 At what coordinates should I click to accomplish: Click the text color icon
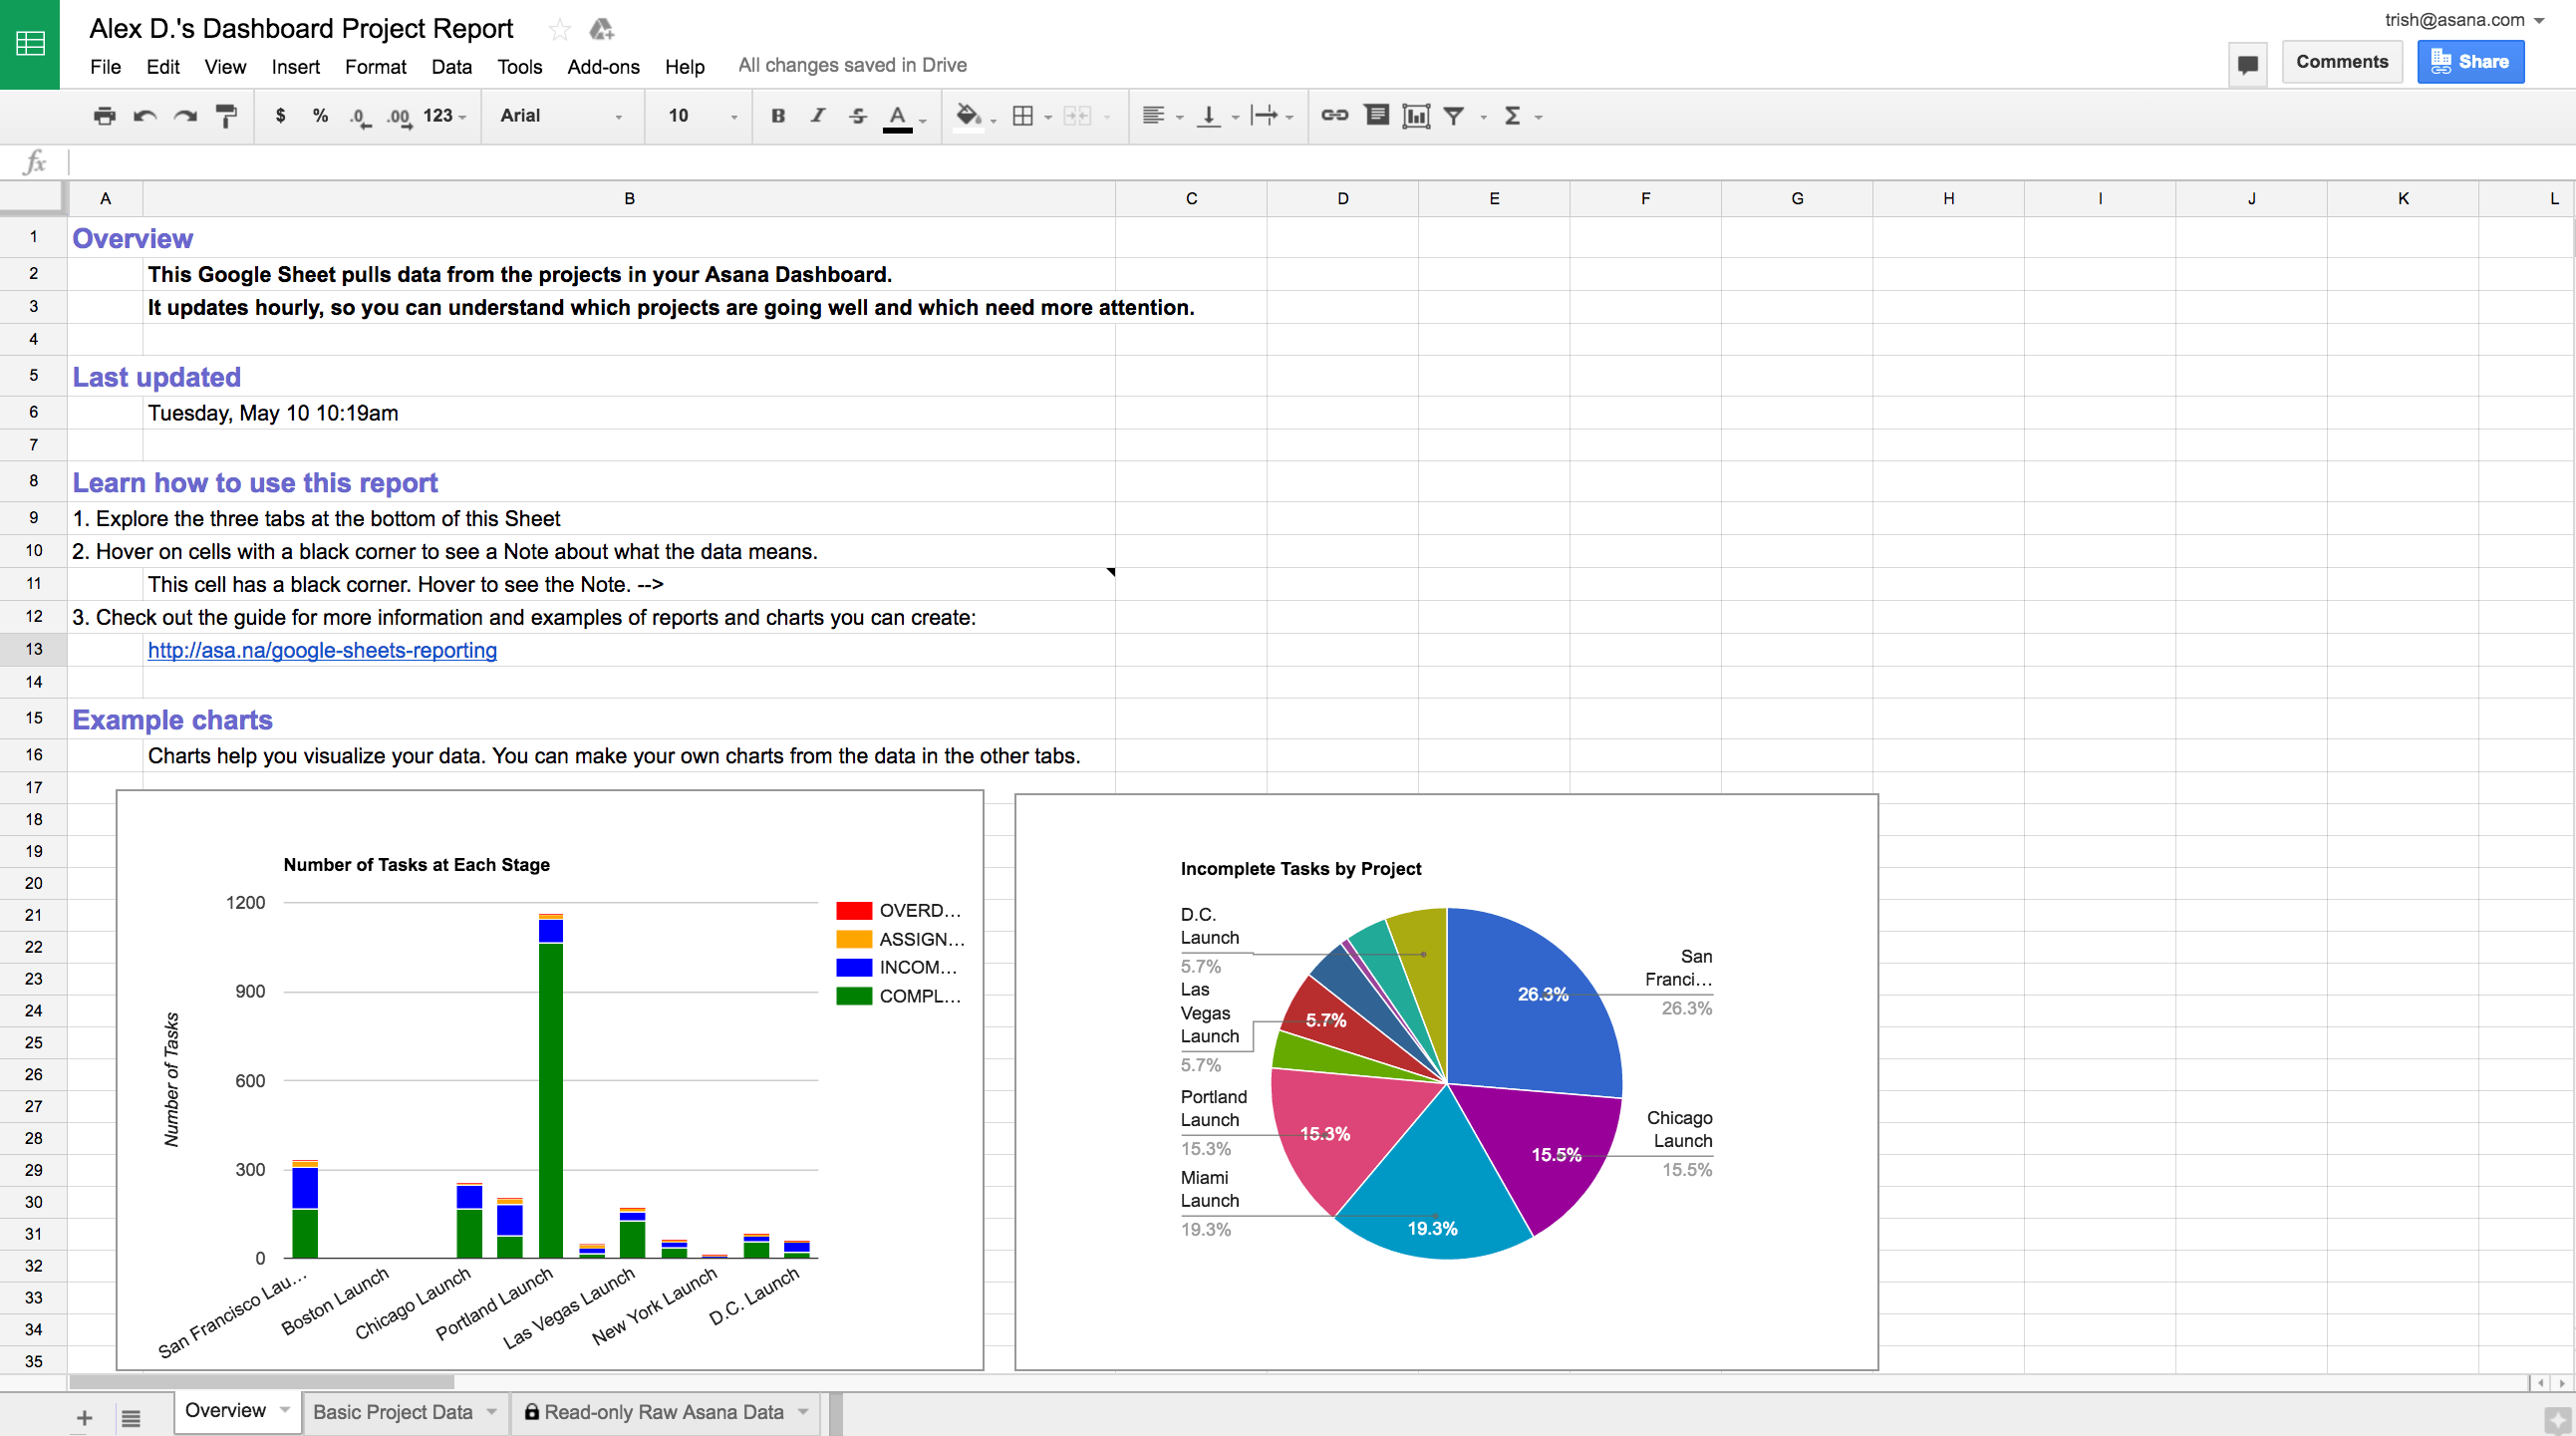pos(893,114)
